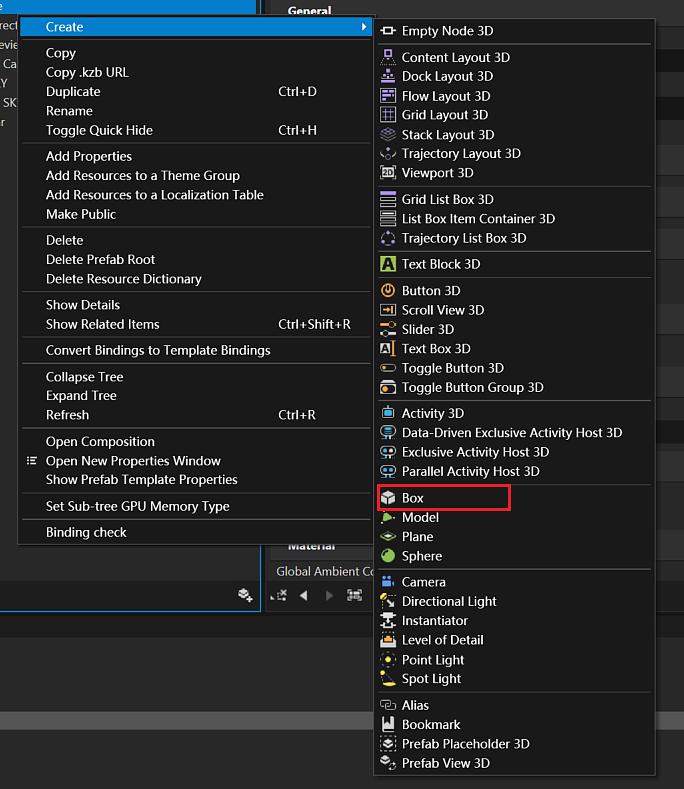Image resolution: width=684 pixels, height=789 pixels.
Task: Click the Empty Node 3D icon
Action: 388,31
